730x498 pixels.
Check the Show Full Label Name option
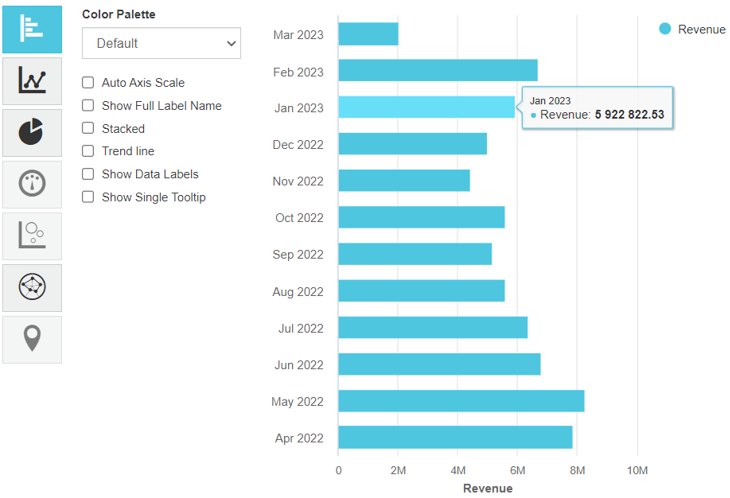(88, 106)
